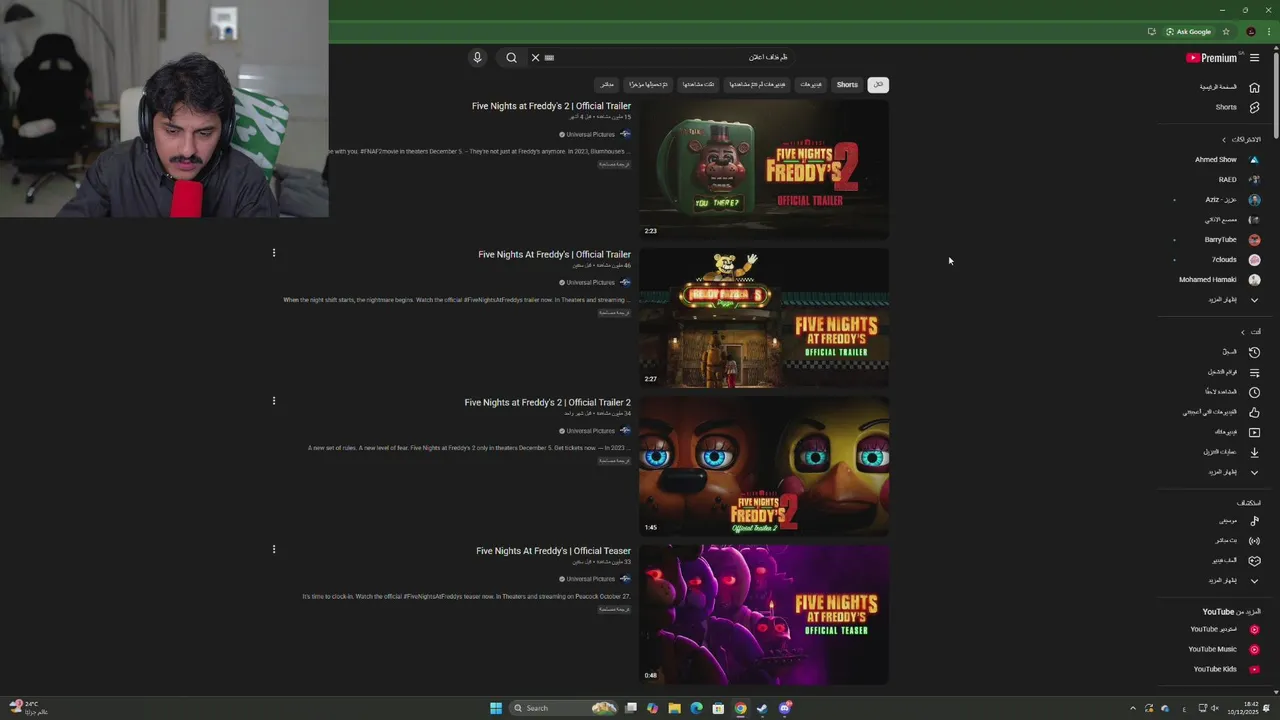Open File Explorer from the taskbar
1280x720 pixels.
pos(674,708)
